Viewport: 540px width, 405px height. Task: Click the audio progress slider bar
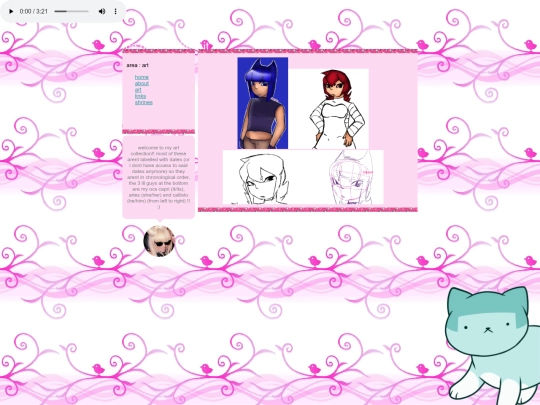tap(71, 11)
